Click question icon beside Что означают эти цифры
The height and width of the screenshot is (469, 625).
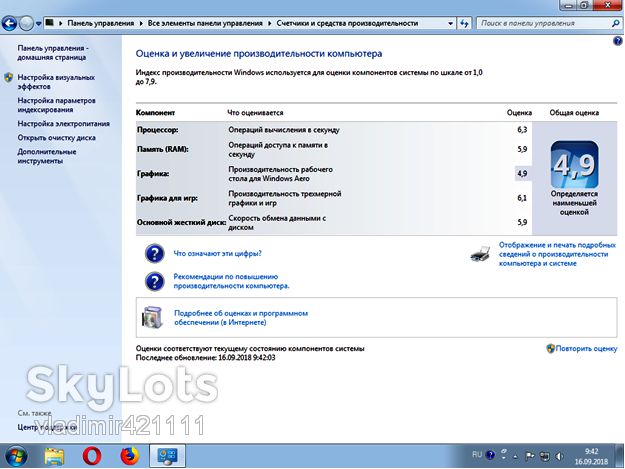click(154, 253)
